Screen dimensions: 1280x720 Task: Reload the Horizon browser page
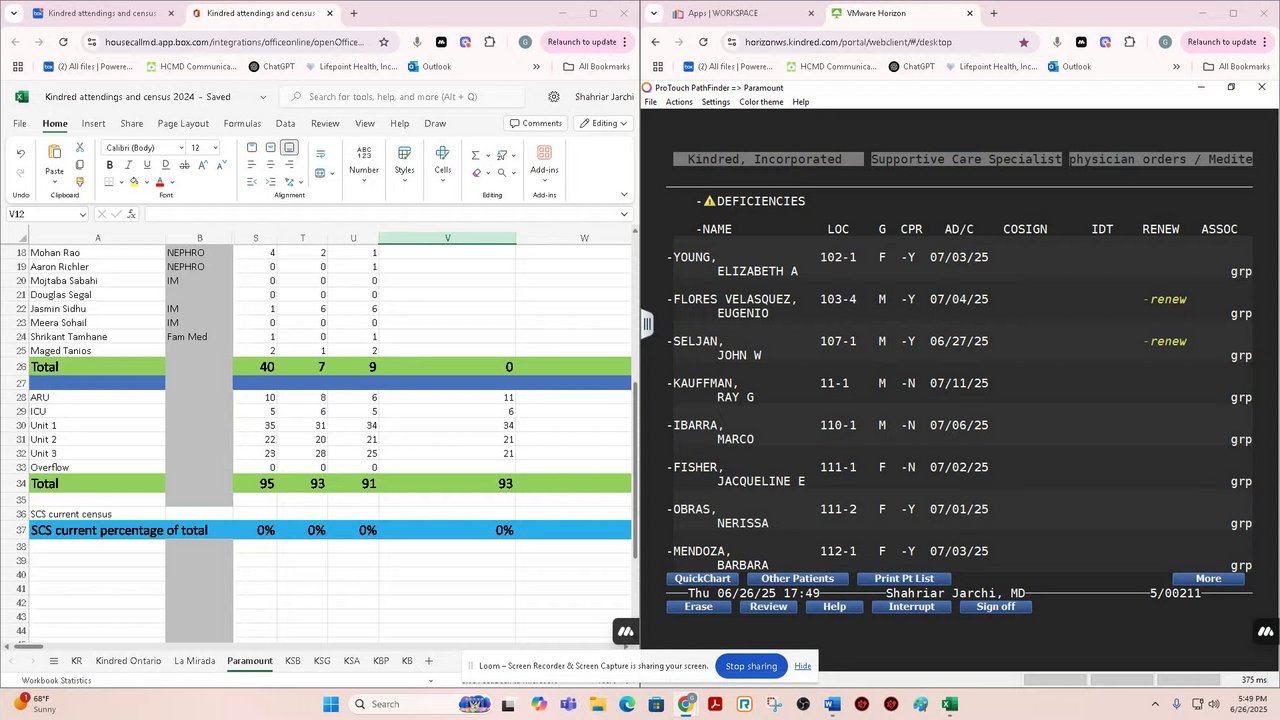click(703, 42)
